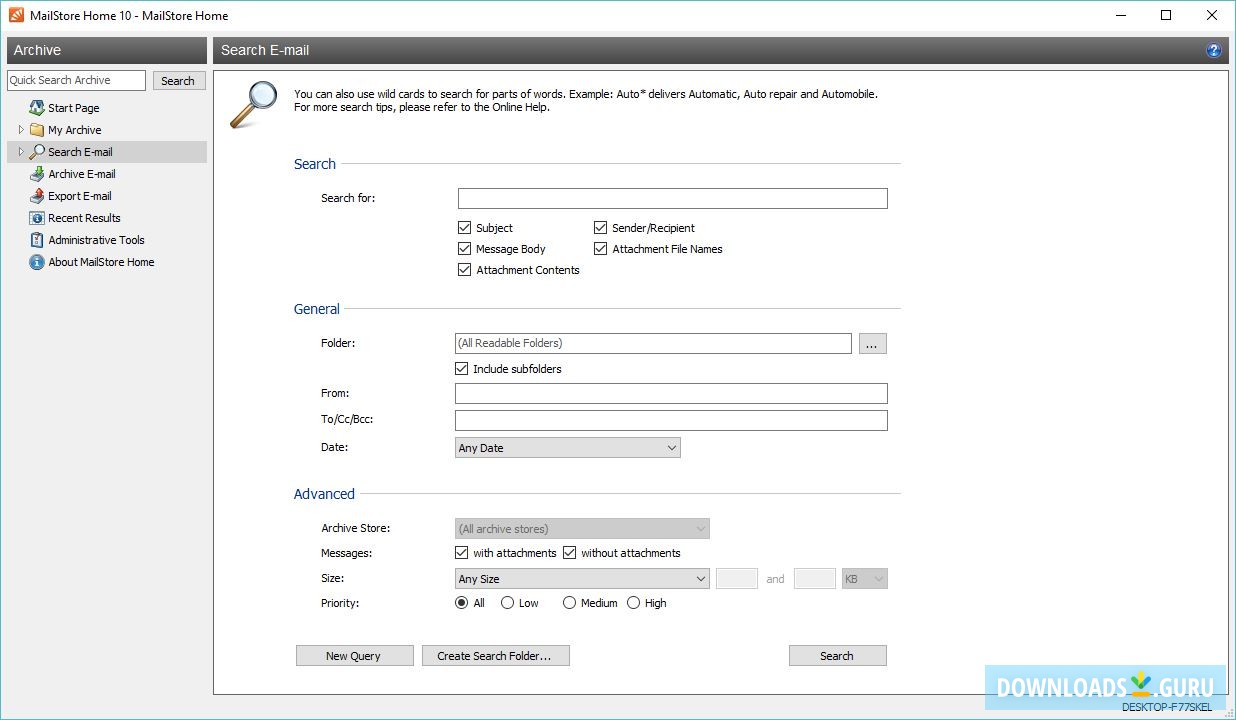Click the Archive E-mail icon
The height and width of the screenshot is (720, 1236).
[37, 174]
